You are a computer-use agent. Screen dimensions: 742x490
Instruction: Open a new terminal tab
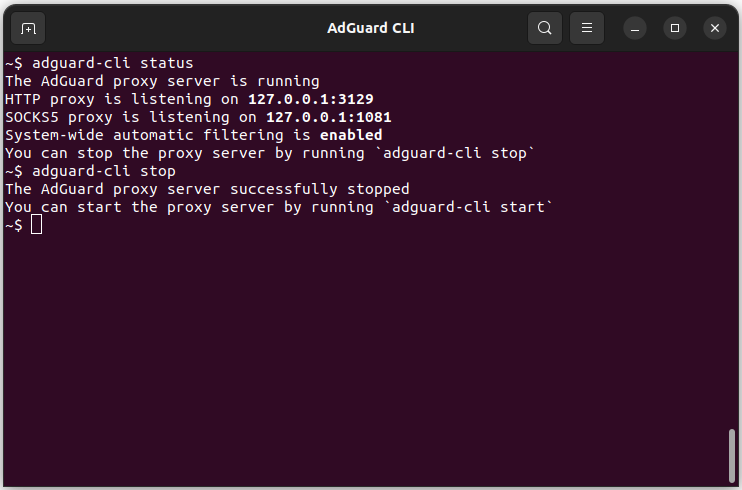(x=28, y=28)
